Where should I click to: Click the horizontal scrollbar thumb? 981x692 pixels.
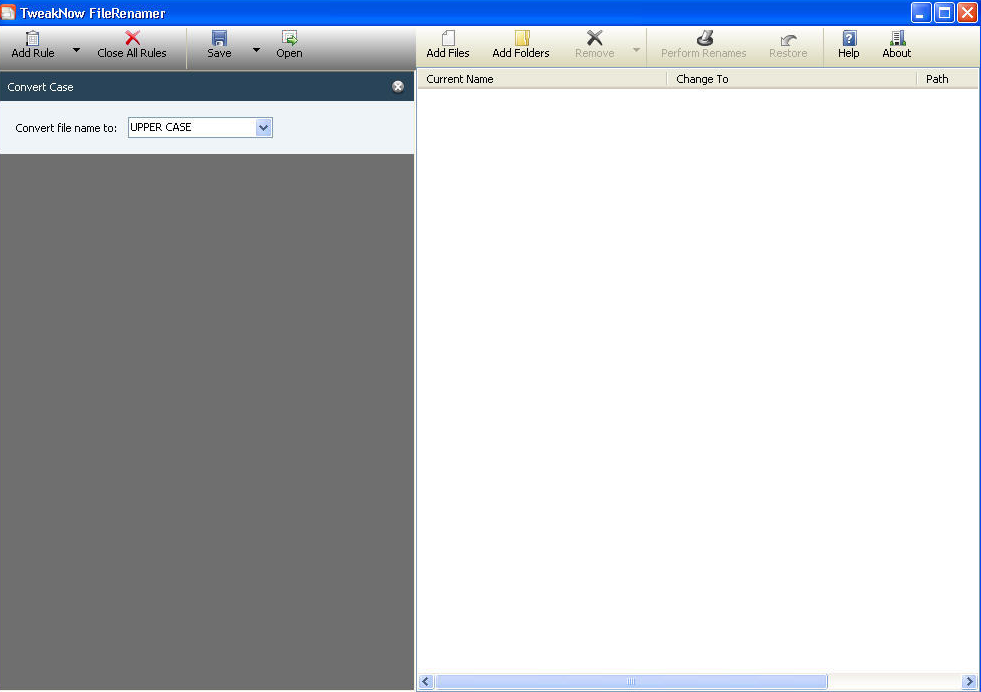[631, 681]
